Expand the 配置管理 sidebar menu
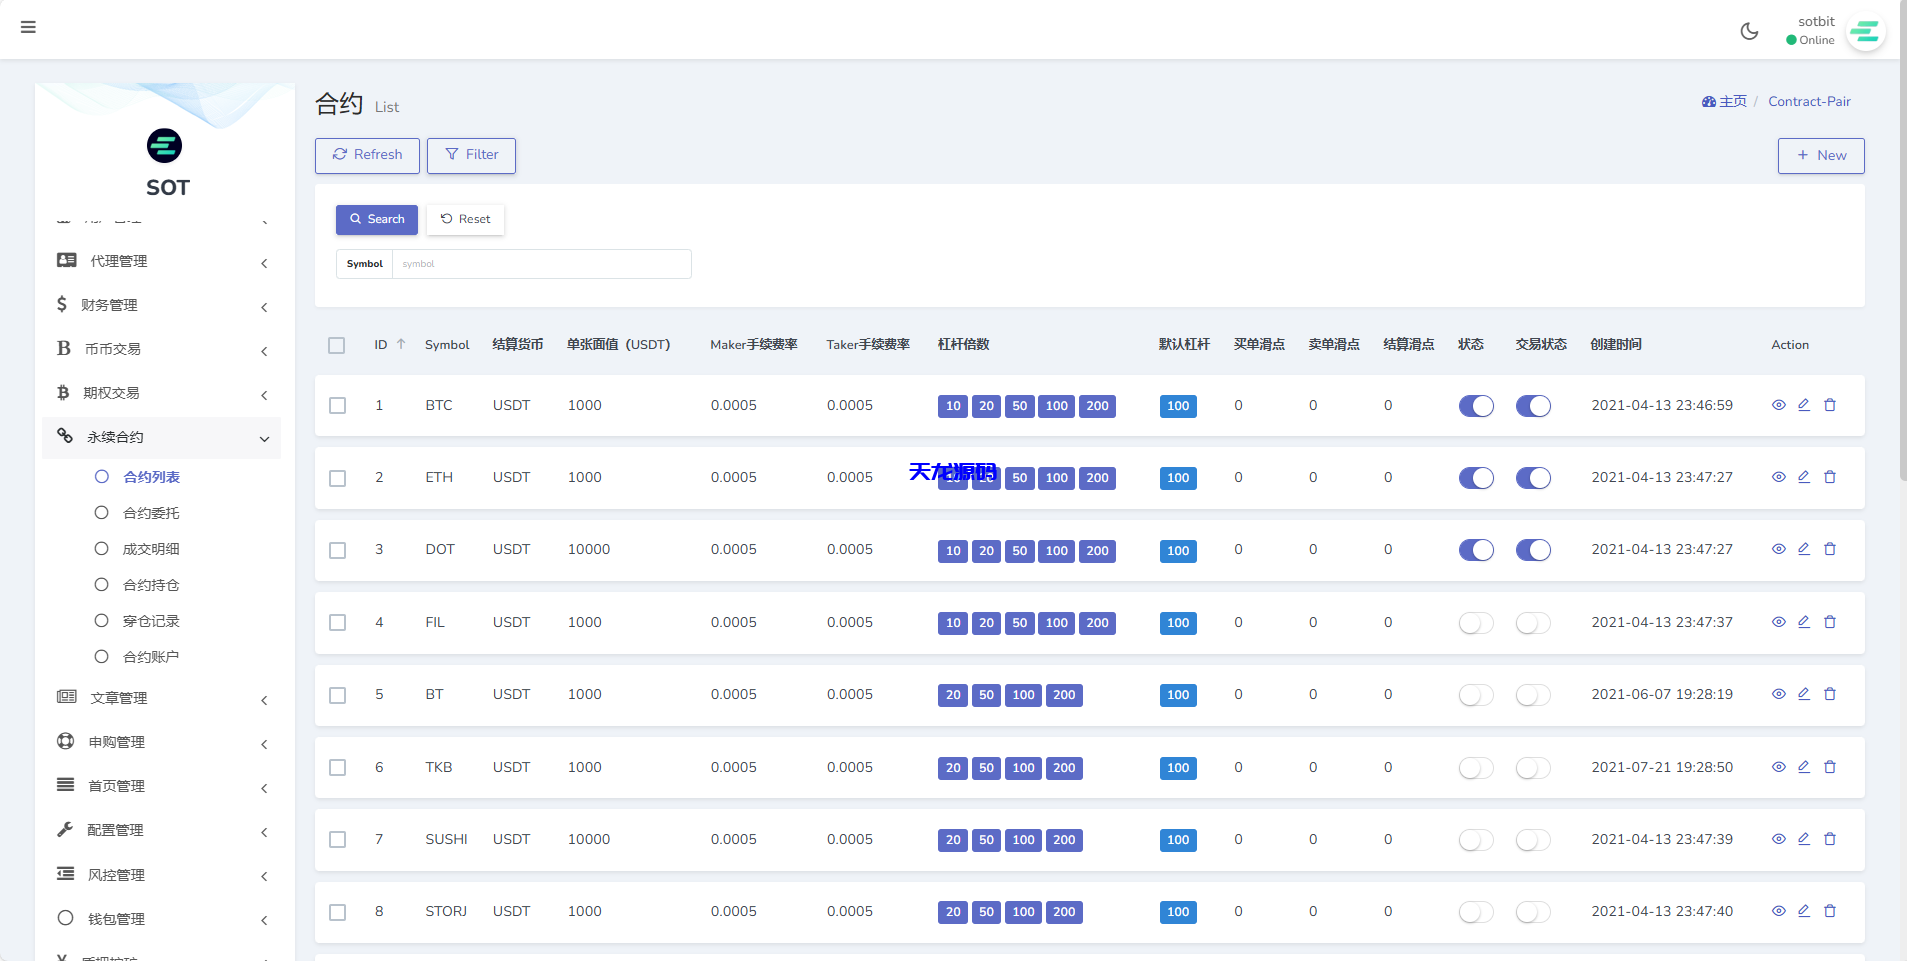Image resolution: width=1907 pixels, height=961 pixels. coord(161,830)
